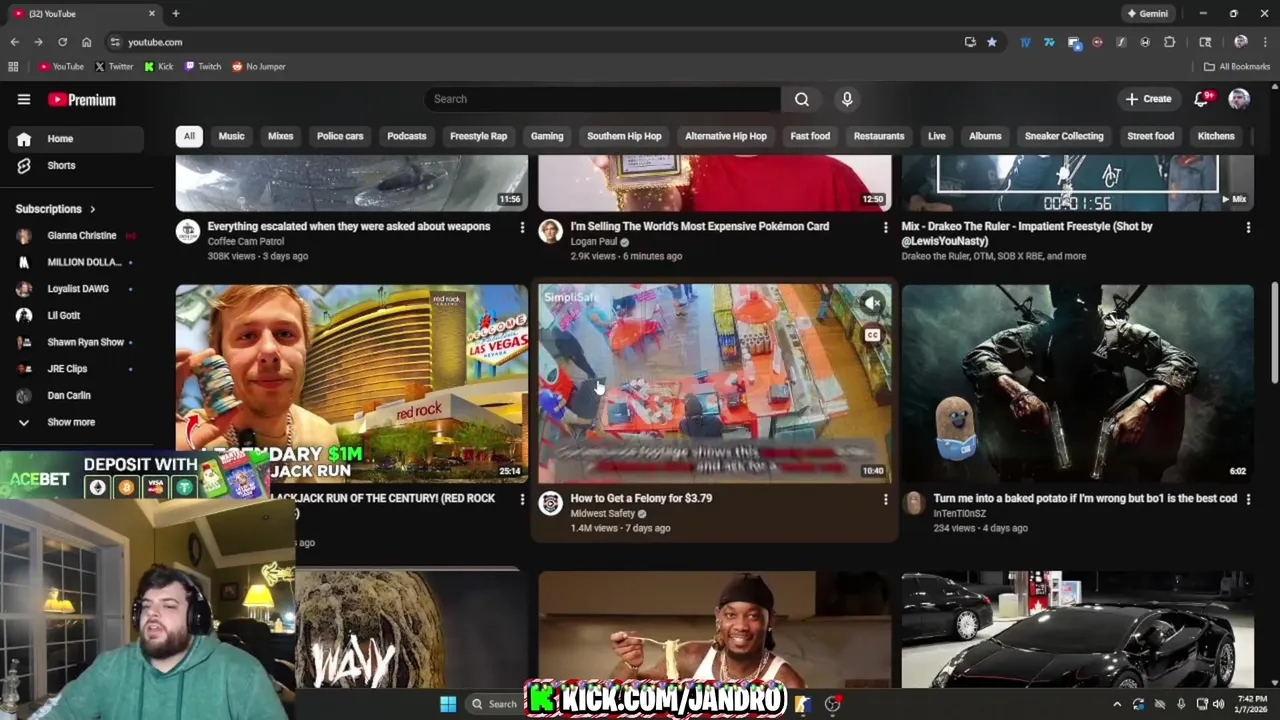Reload the YouTube page

62,42
